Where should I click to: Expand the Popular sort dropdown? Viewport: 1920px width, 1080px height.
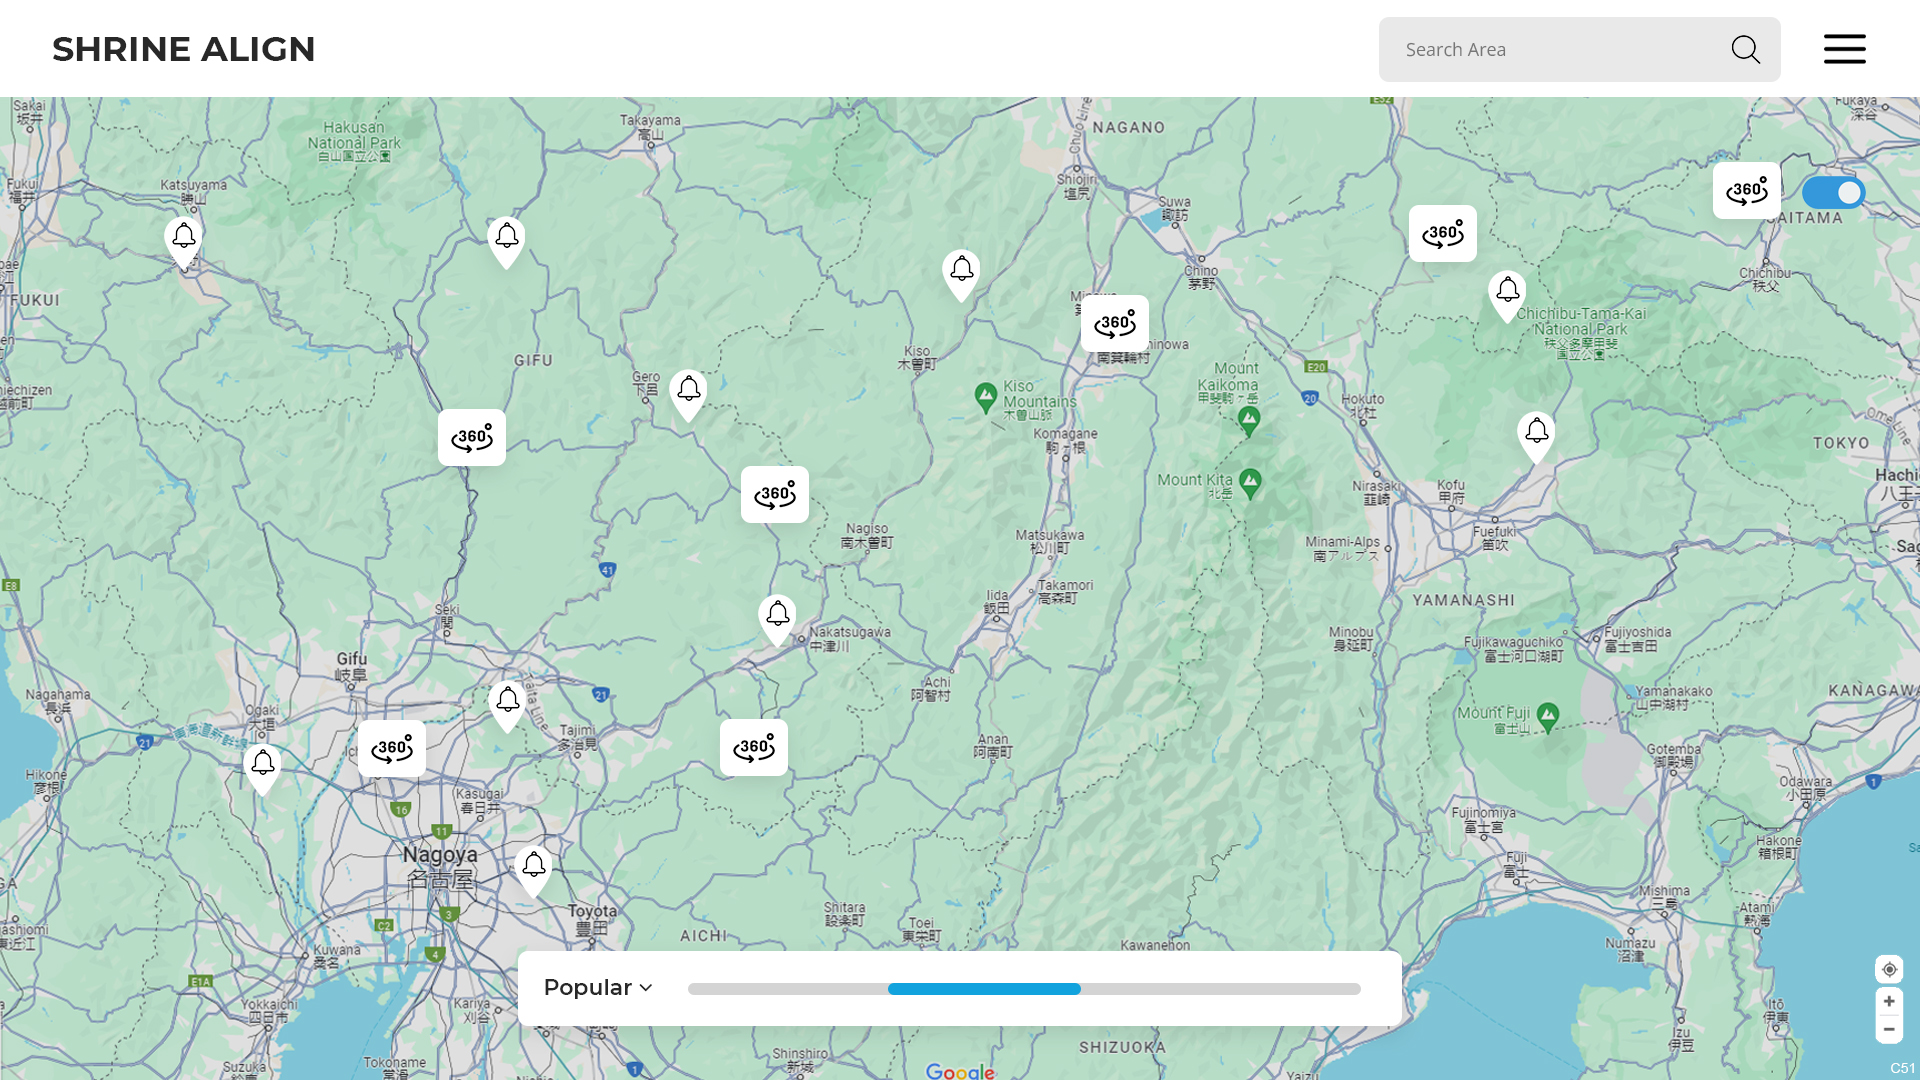pyautogui.click(x=598, y=988)
